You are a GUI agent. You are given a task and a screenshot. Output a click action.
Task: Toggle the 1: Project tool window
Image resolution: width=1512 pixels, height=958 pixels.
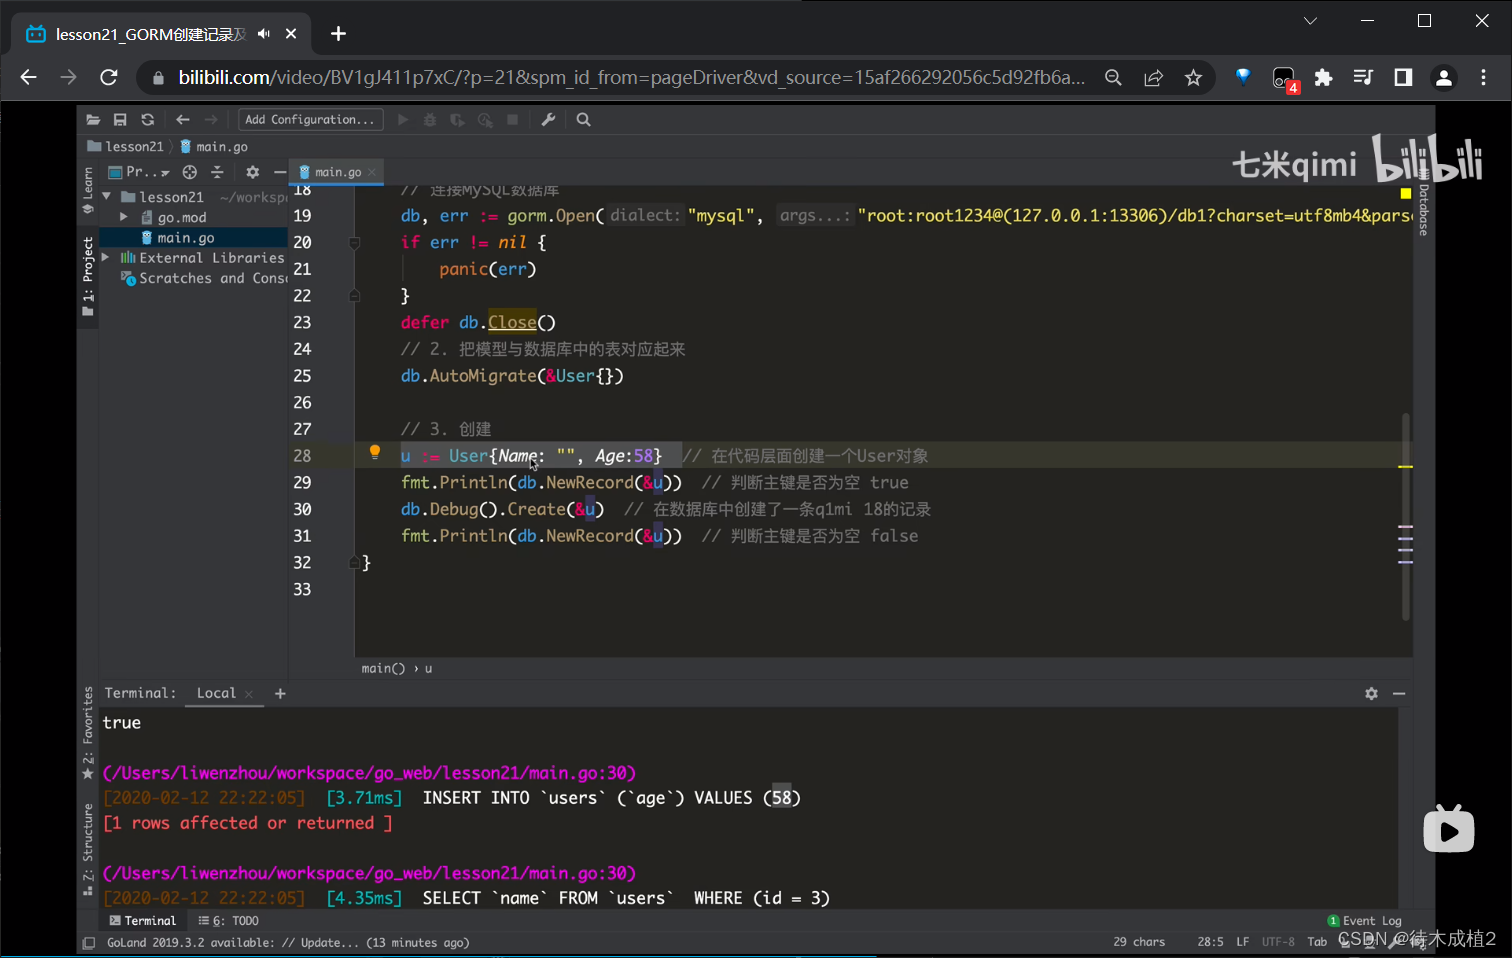coord(88,277)
